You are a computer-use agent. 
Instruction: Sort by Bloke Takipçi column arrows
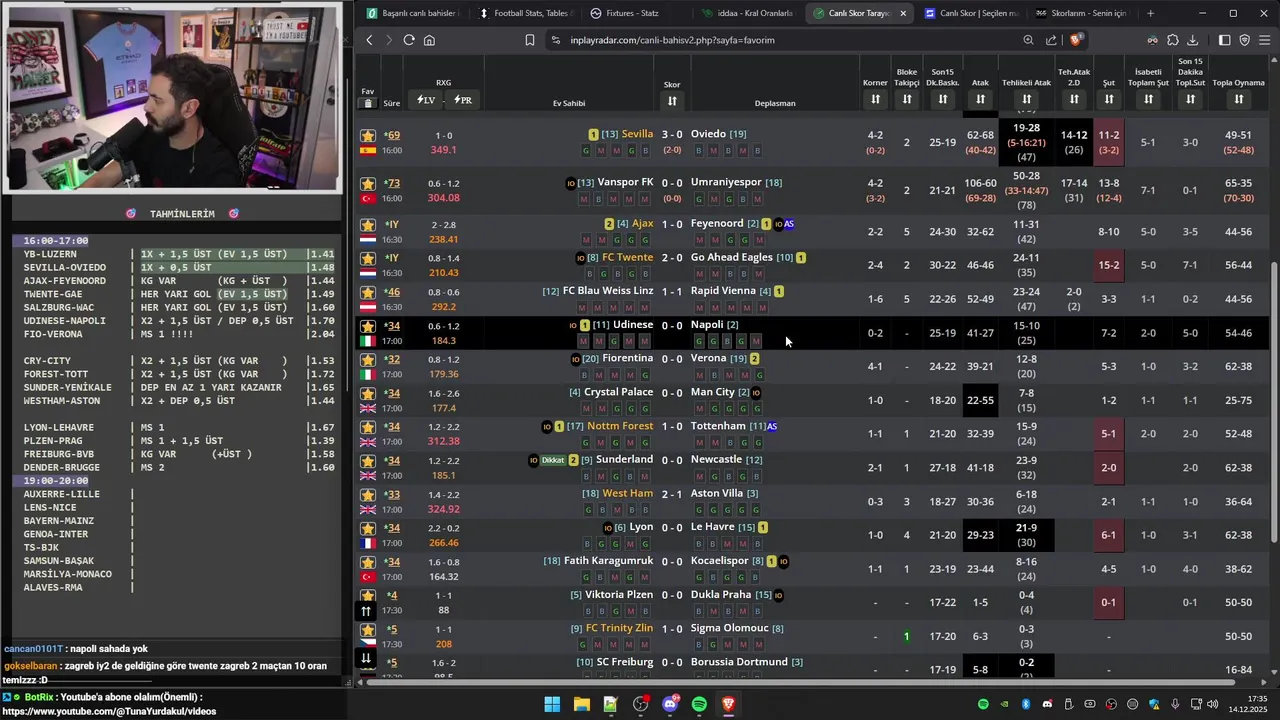pyautogui.click(x=907, y=99)
